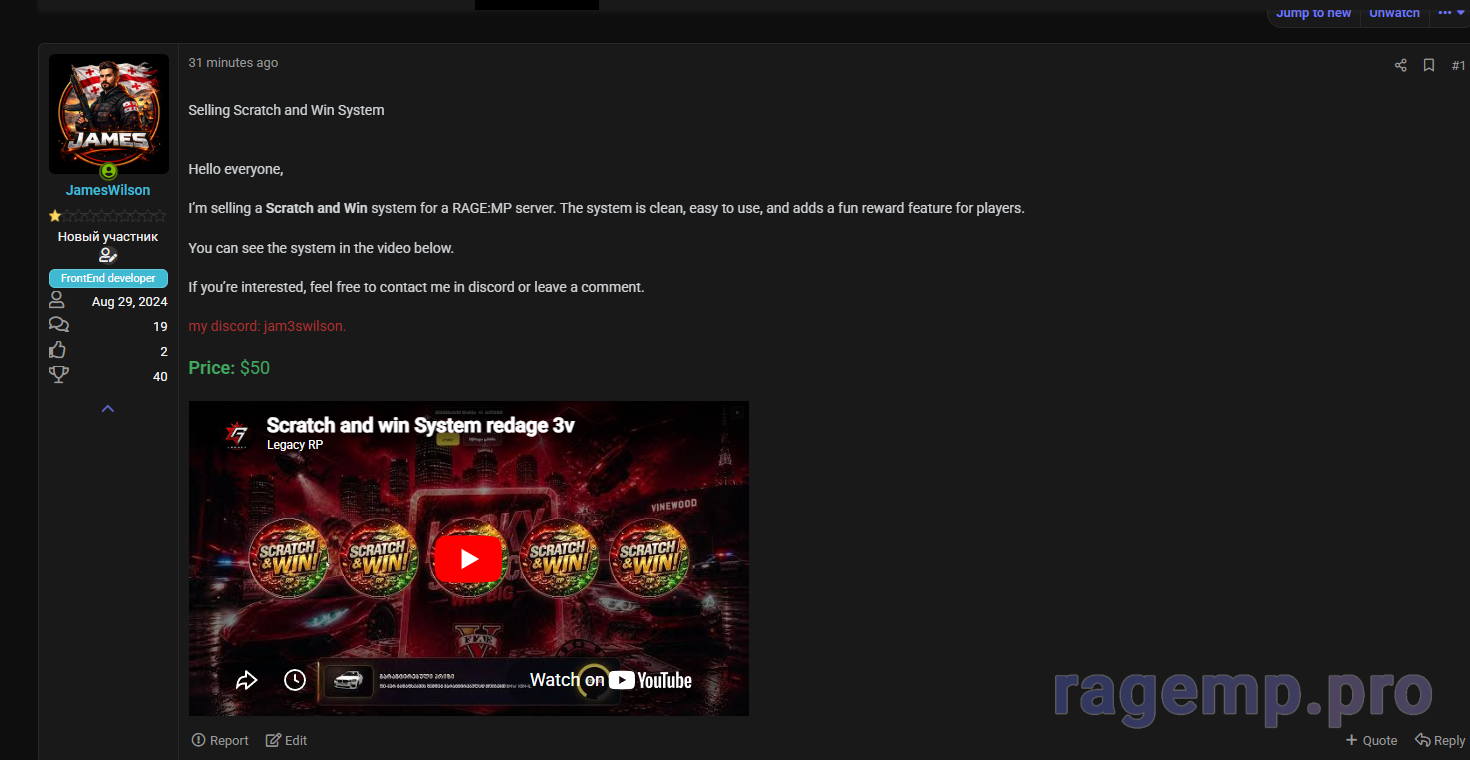Click the 'Selling Scratch and Win System' heading
This screenshot has width=1470, height=760.
click(286, 110)
